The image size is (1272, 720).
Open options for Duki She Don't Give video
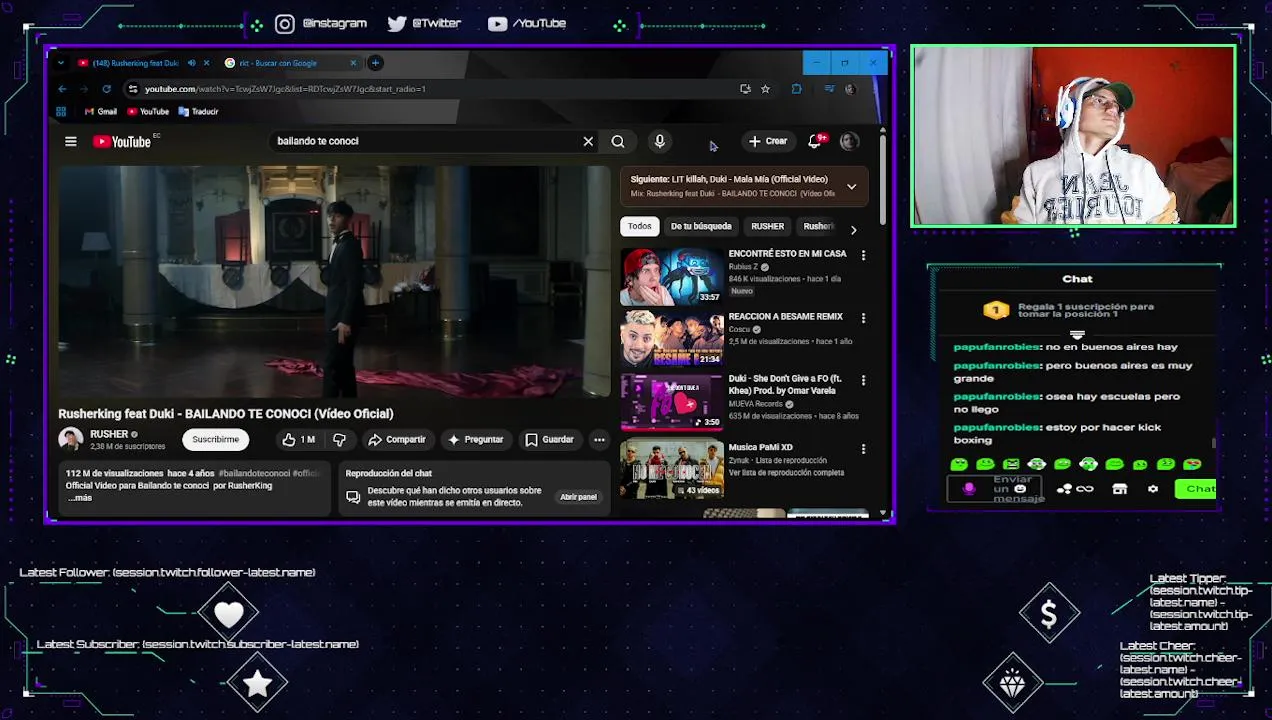863,380
